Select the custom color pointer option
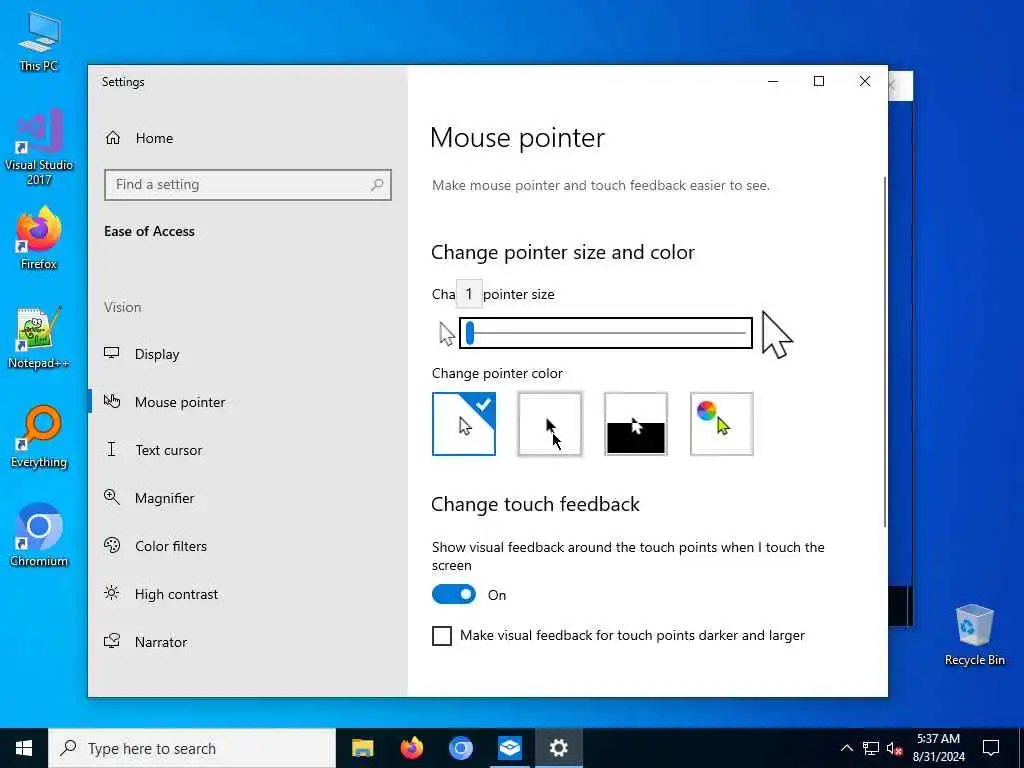Screen dimensions: 1024x768 (722, 424)
